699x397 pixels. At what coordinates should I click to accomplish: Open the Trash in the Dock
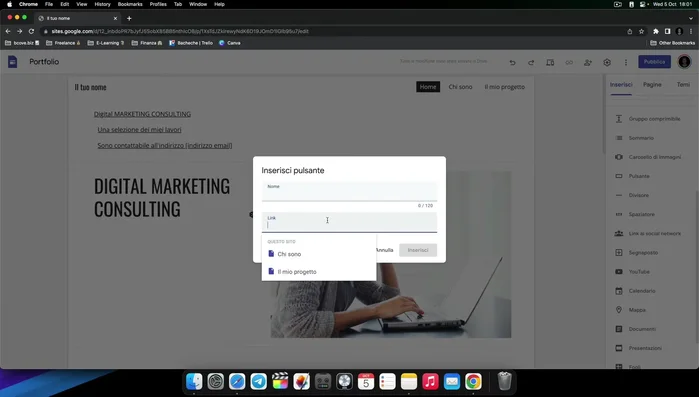(504, 381)
